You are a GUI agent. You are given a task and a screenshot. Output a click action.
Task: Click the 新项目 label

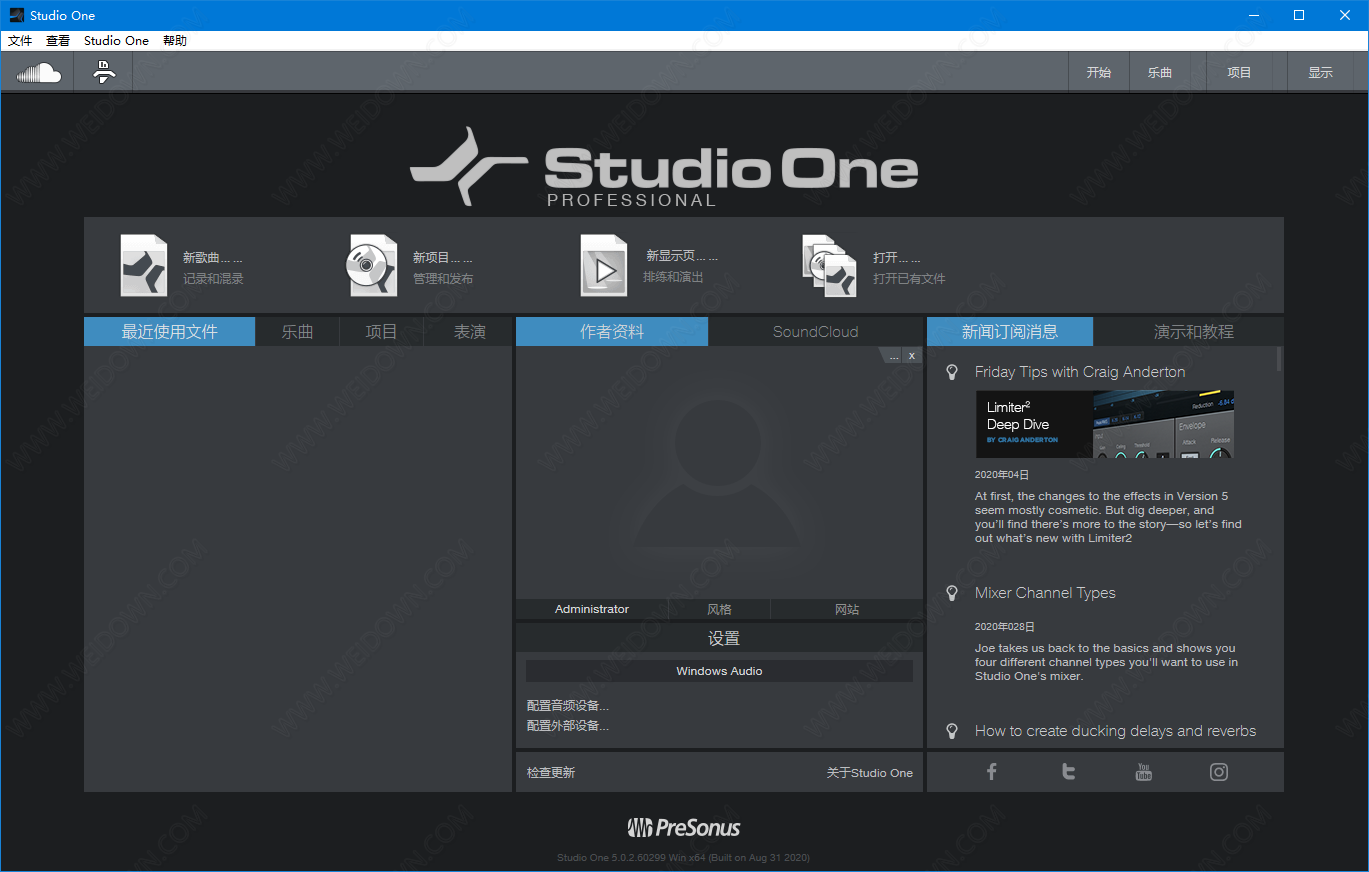443,258
